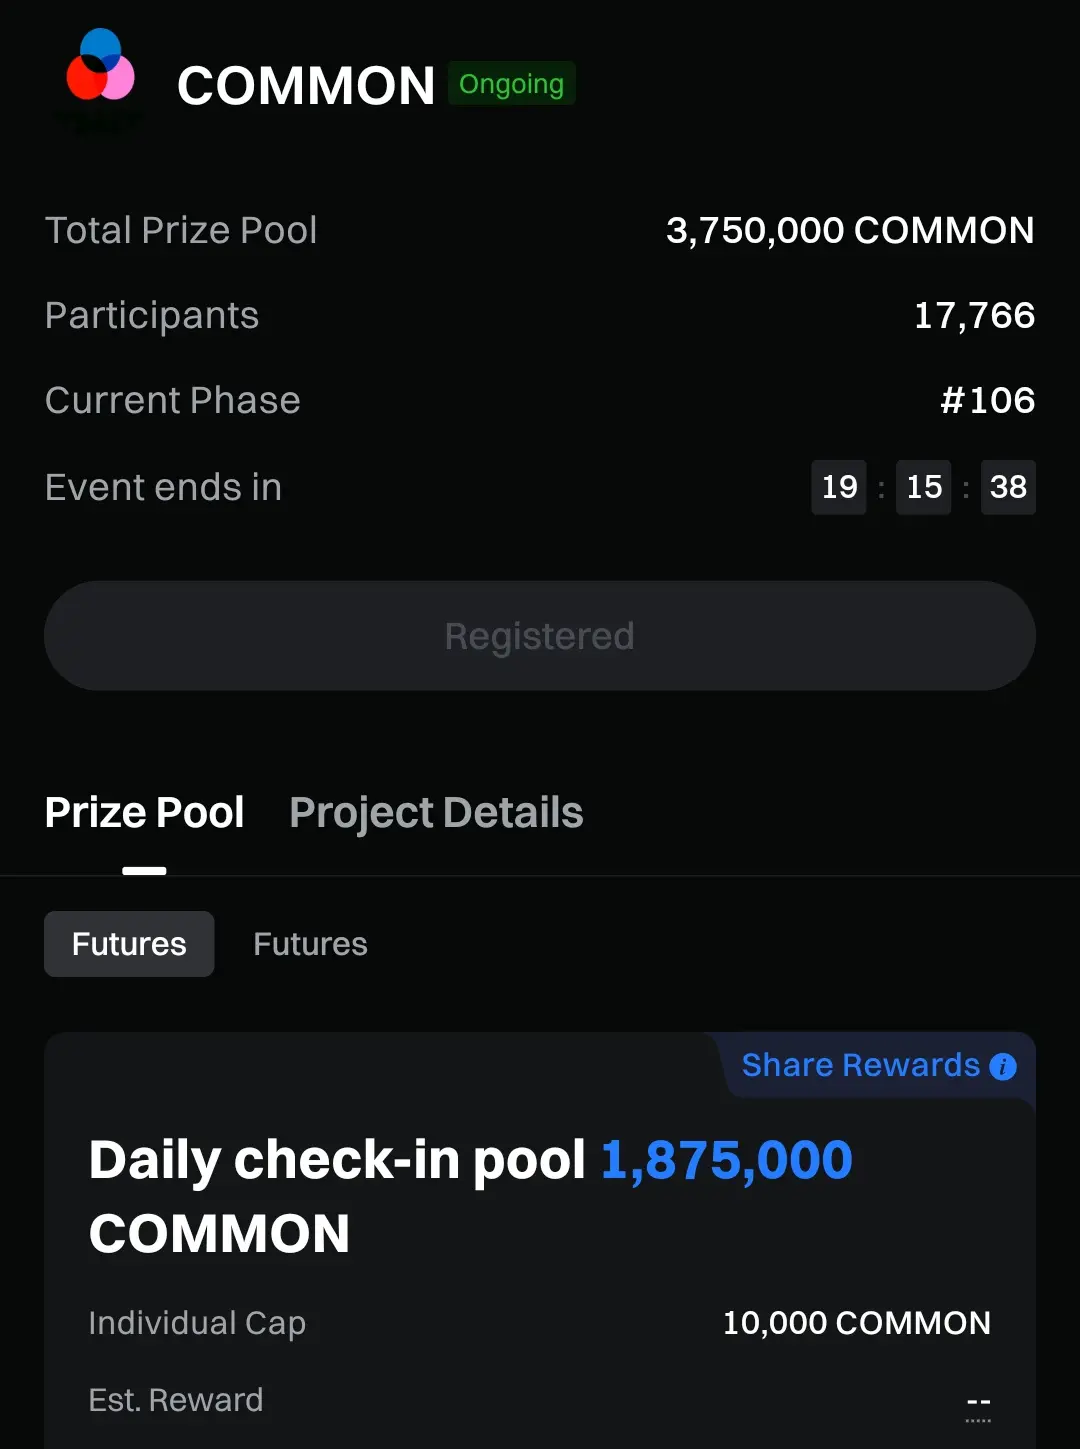Click the COMMON token logo icon
This screenshot has width=1080, height=1449.
(100, 68)
